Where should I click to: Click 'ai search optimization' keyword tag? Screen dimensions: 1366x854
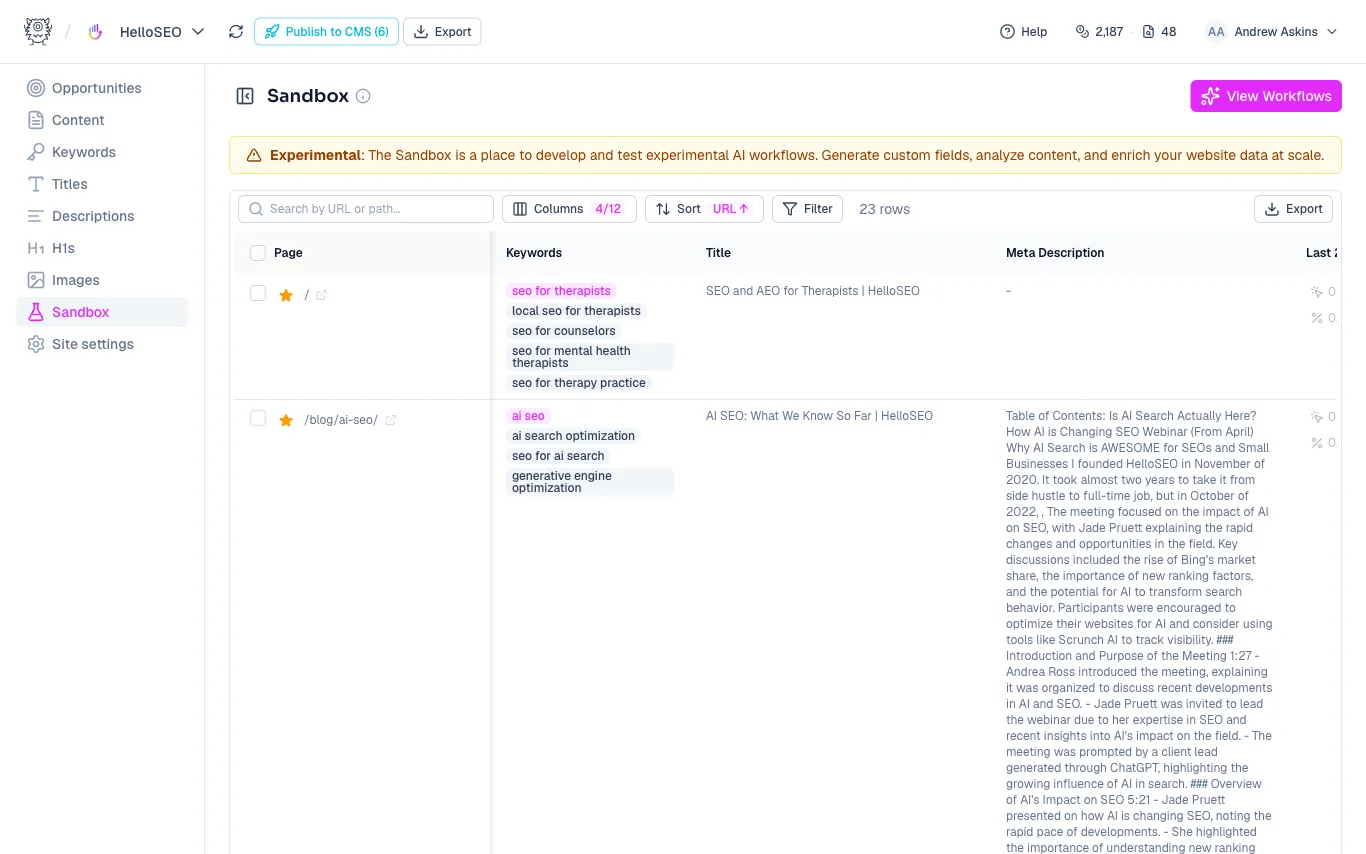(573, 436)
